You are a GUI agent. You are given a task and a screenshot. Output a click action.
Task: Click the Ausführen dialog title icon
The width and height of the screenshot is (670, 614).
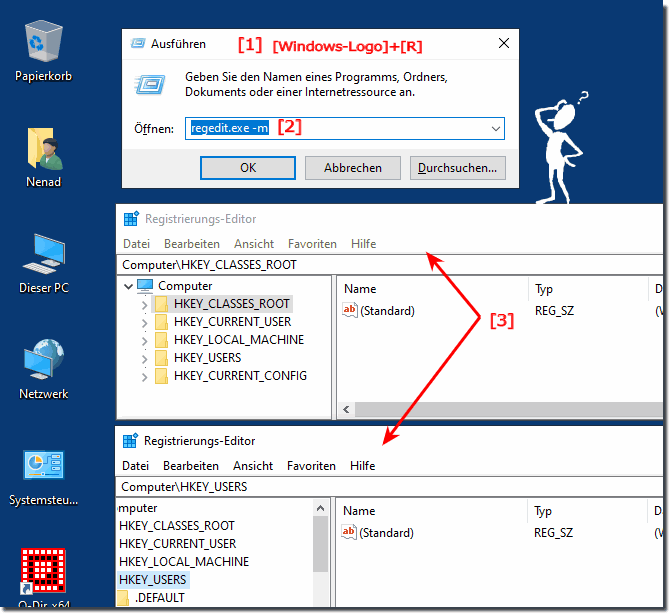(138, 44)
